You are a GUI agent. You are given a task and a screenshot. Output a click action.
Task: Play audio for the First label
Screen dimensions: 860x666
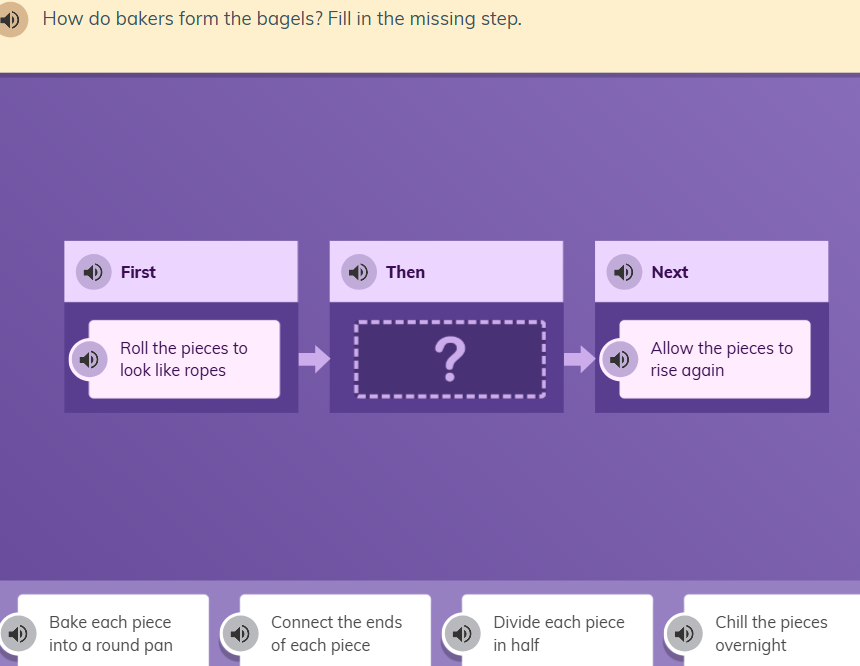click(94, 272)
